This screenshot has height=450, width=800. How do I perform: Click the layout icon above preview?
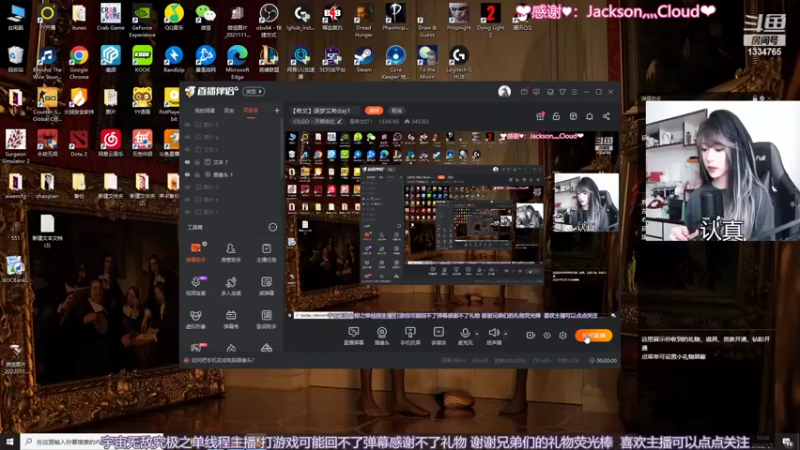point(573,116)
